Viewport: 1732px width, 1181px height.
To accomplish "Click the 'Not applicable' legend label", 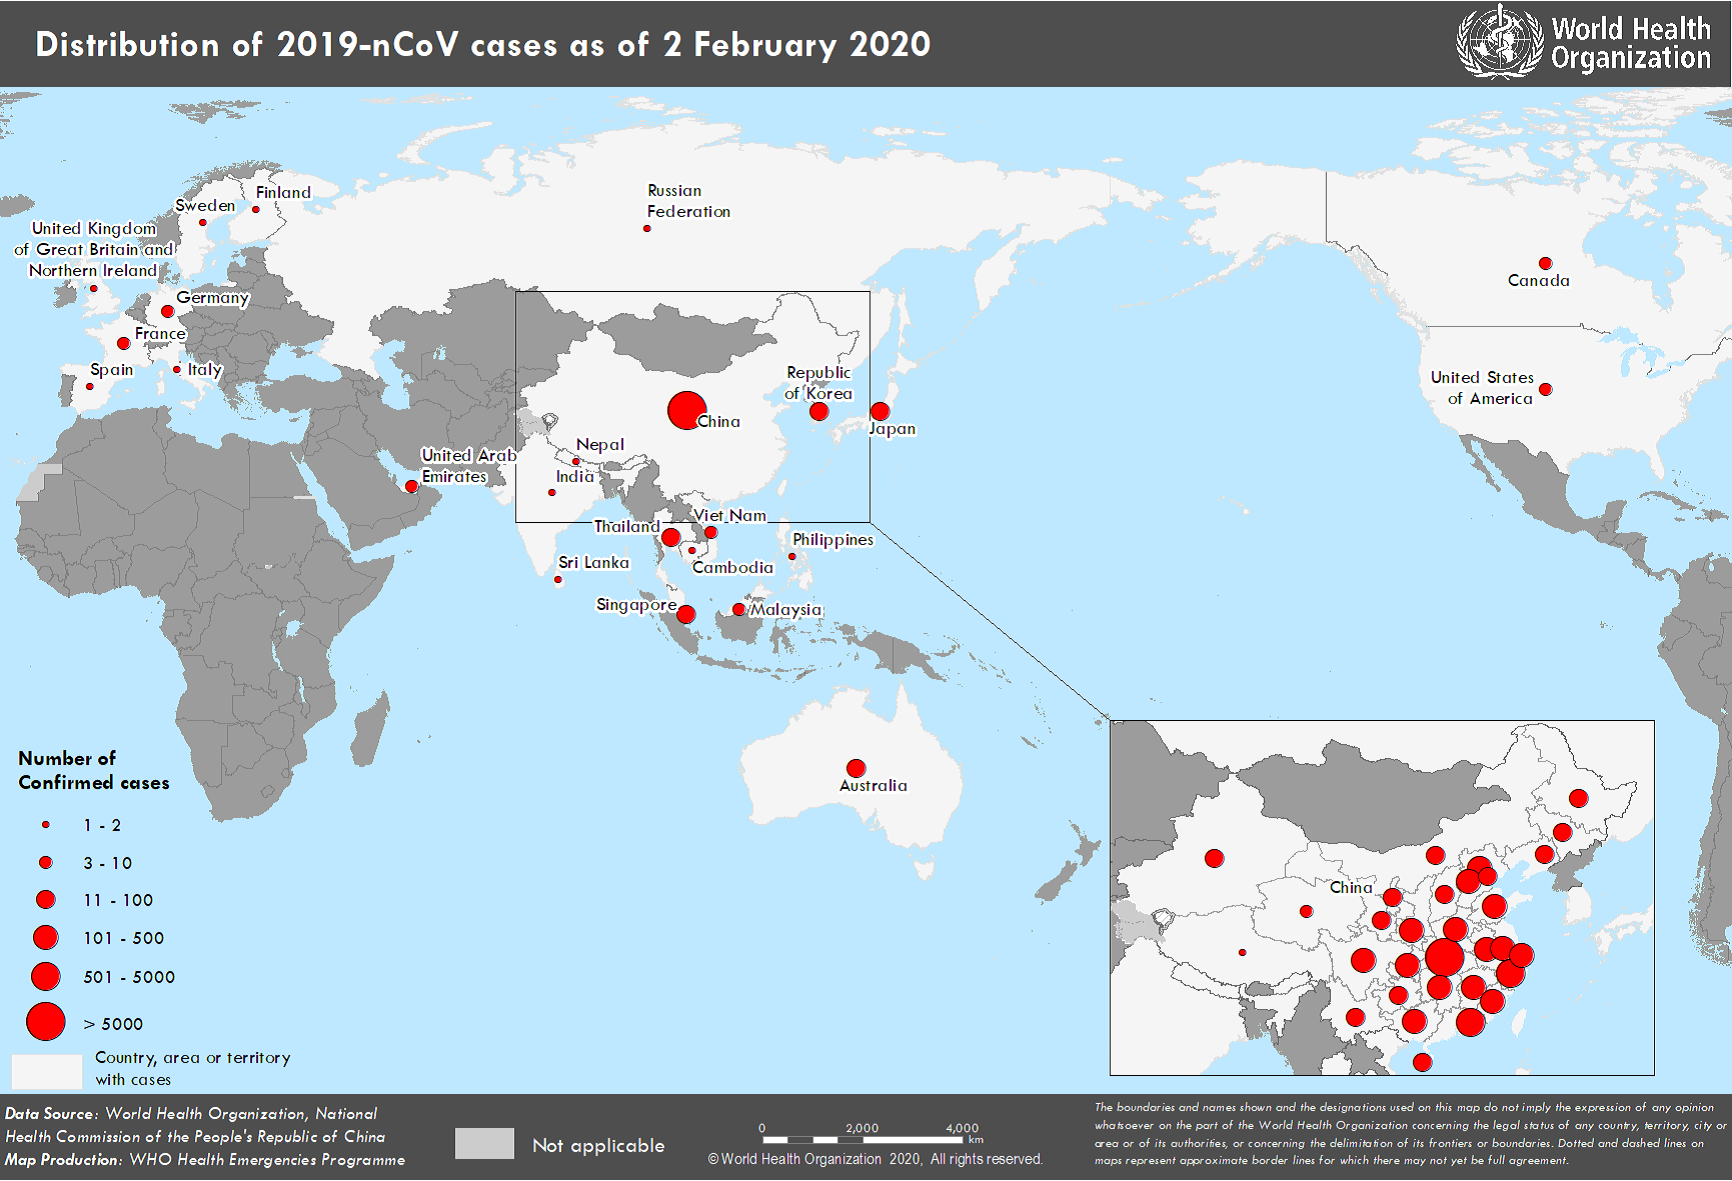I will [598, 1145].
